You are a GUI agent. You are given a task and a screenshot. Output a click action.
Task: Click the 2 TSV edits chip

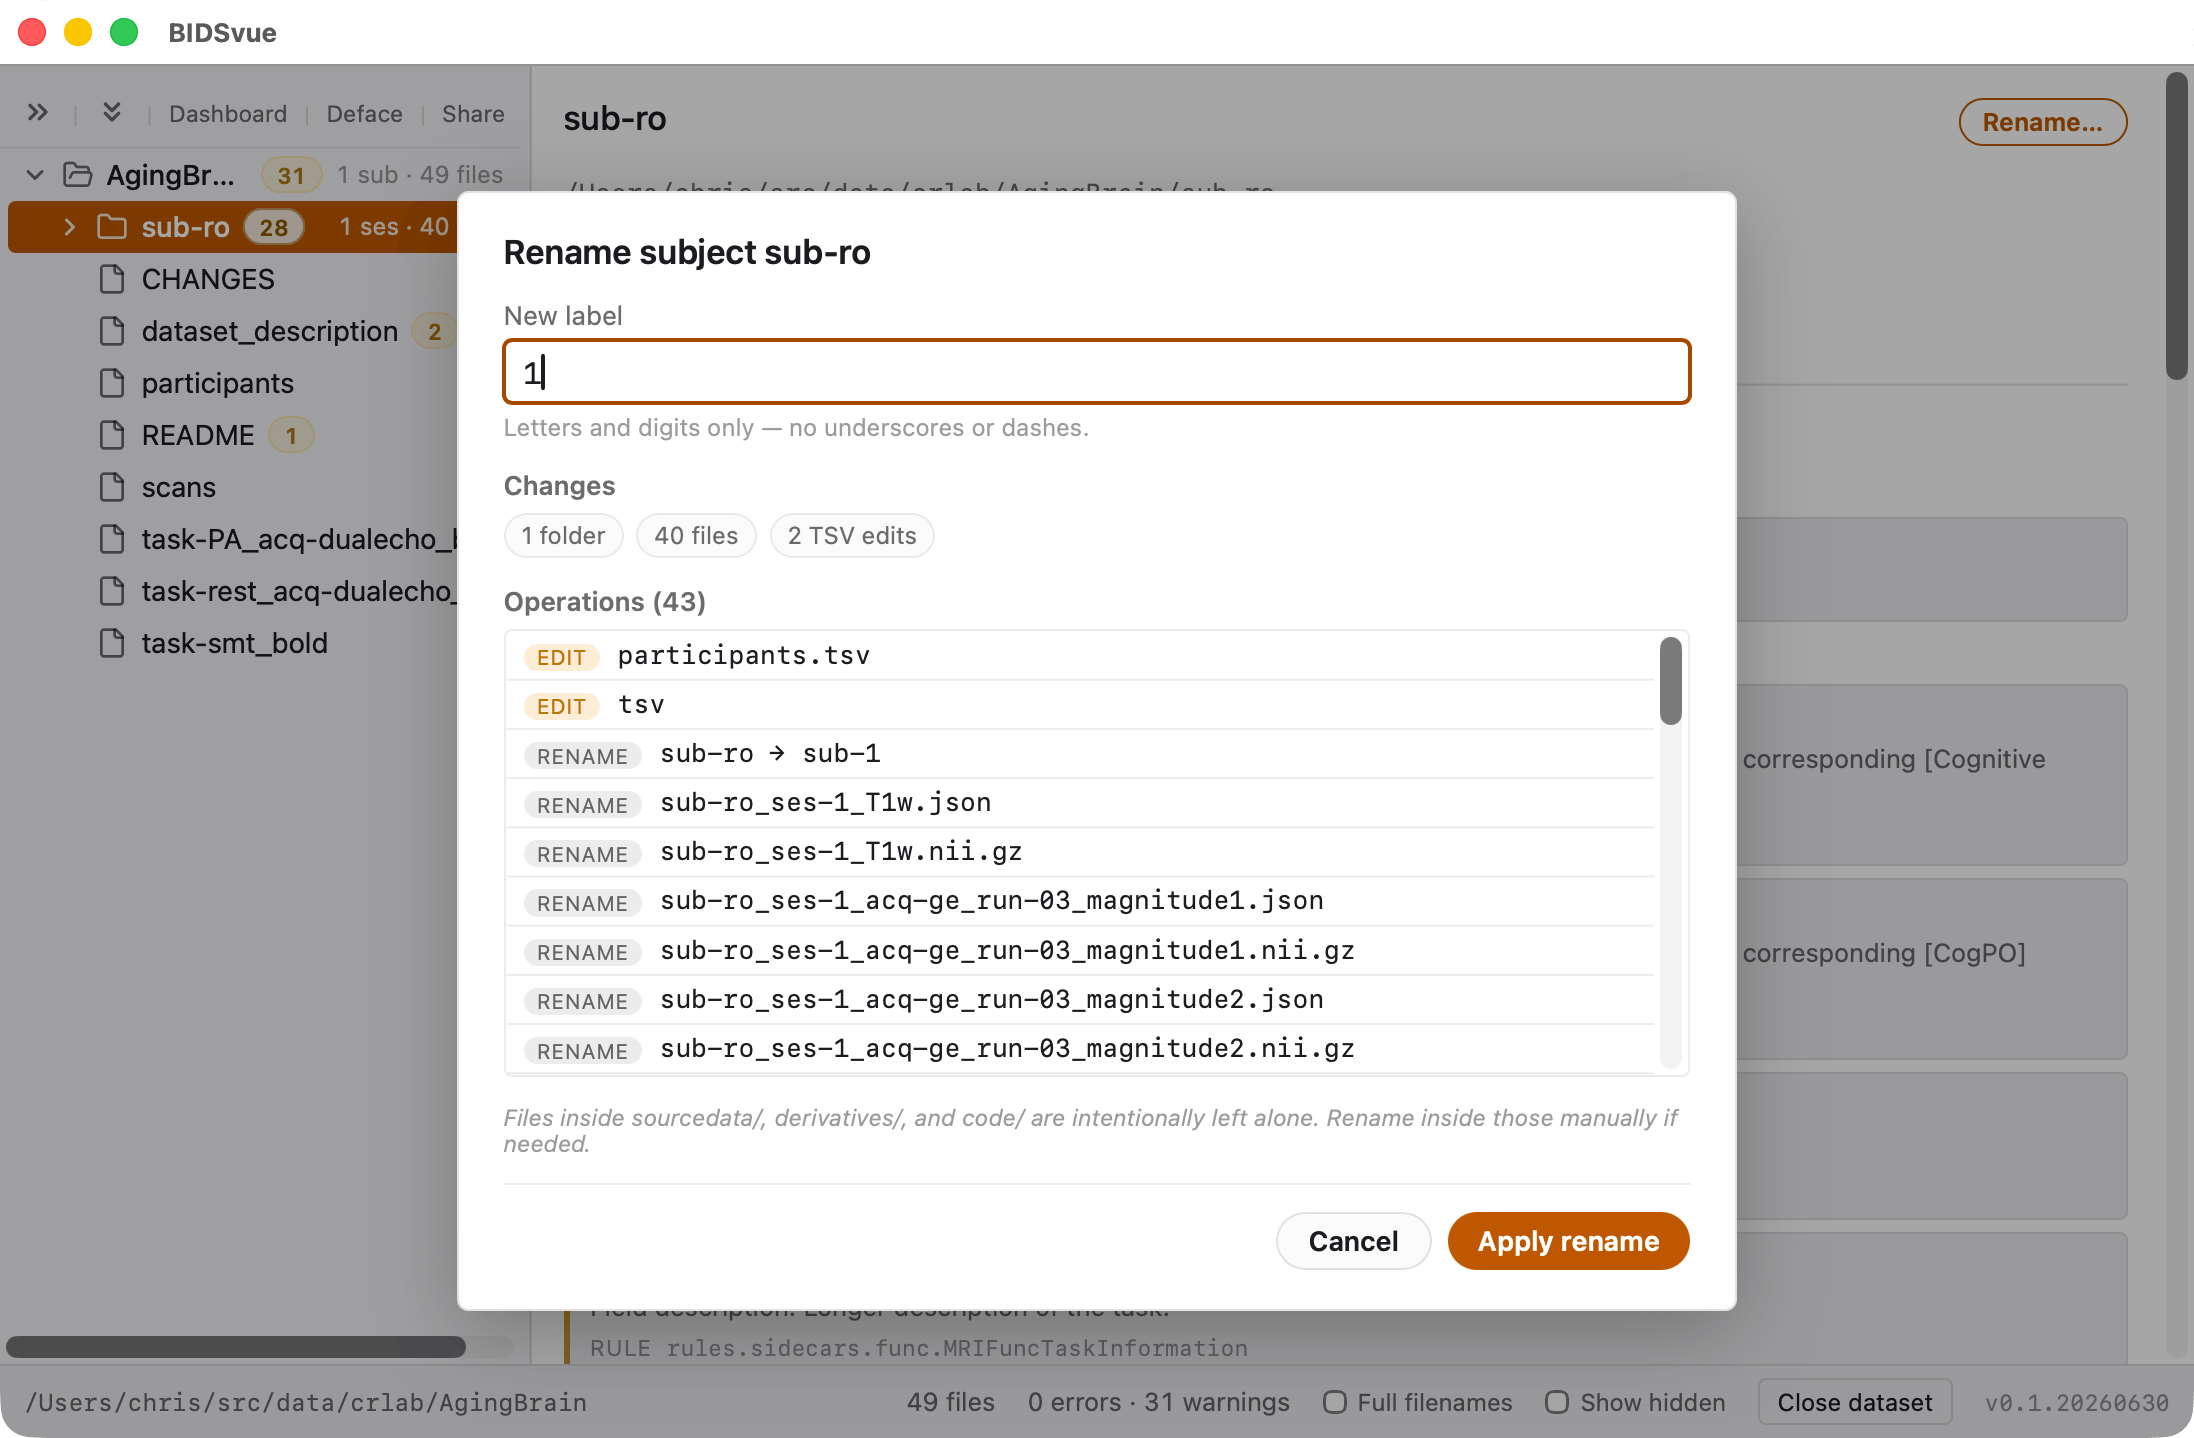point(852,536)
